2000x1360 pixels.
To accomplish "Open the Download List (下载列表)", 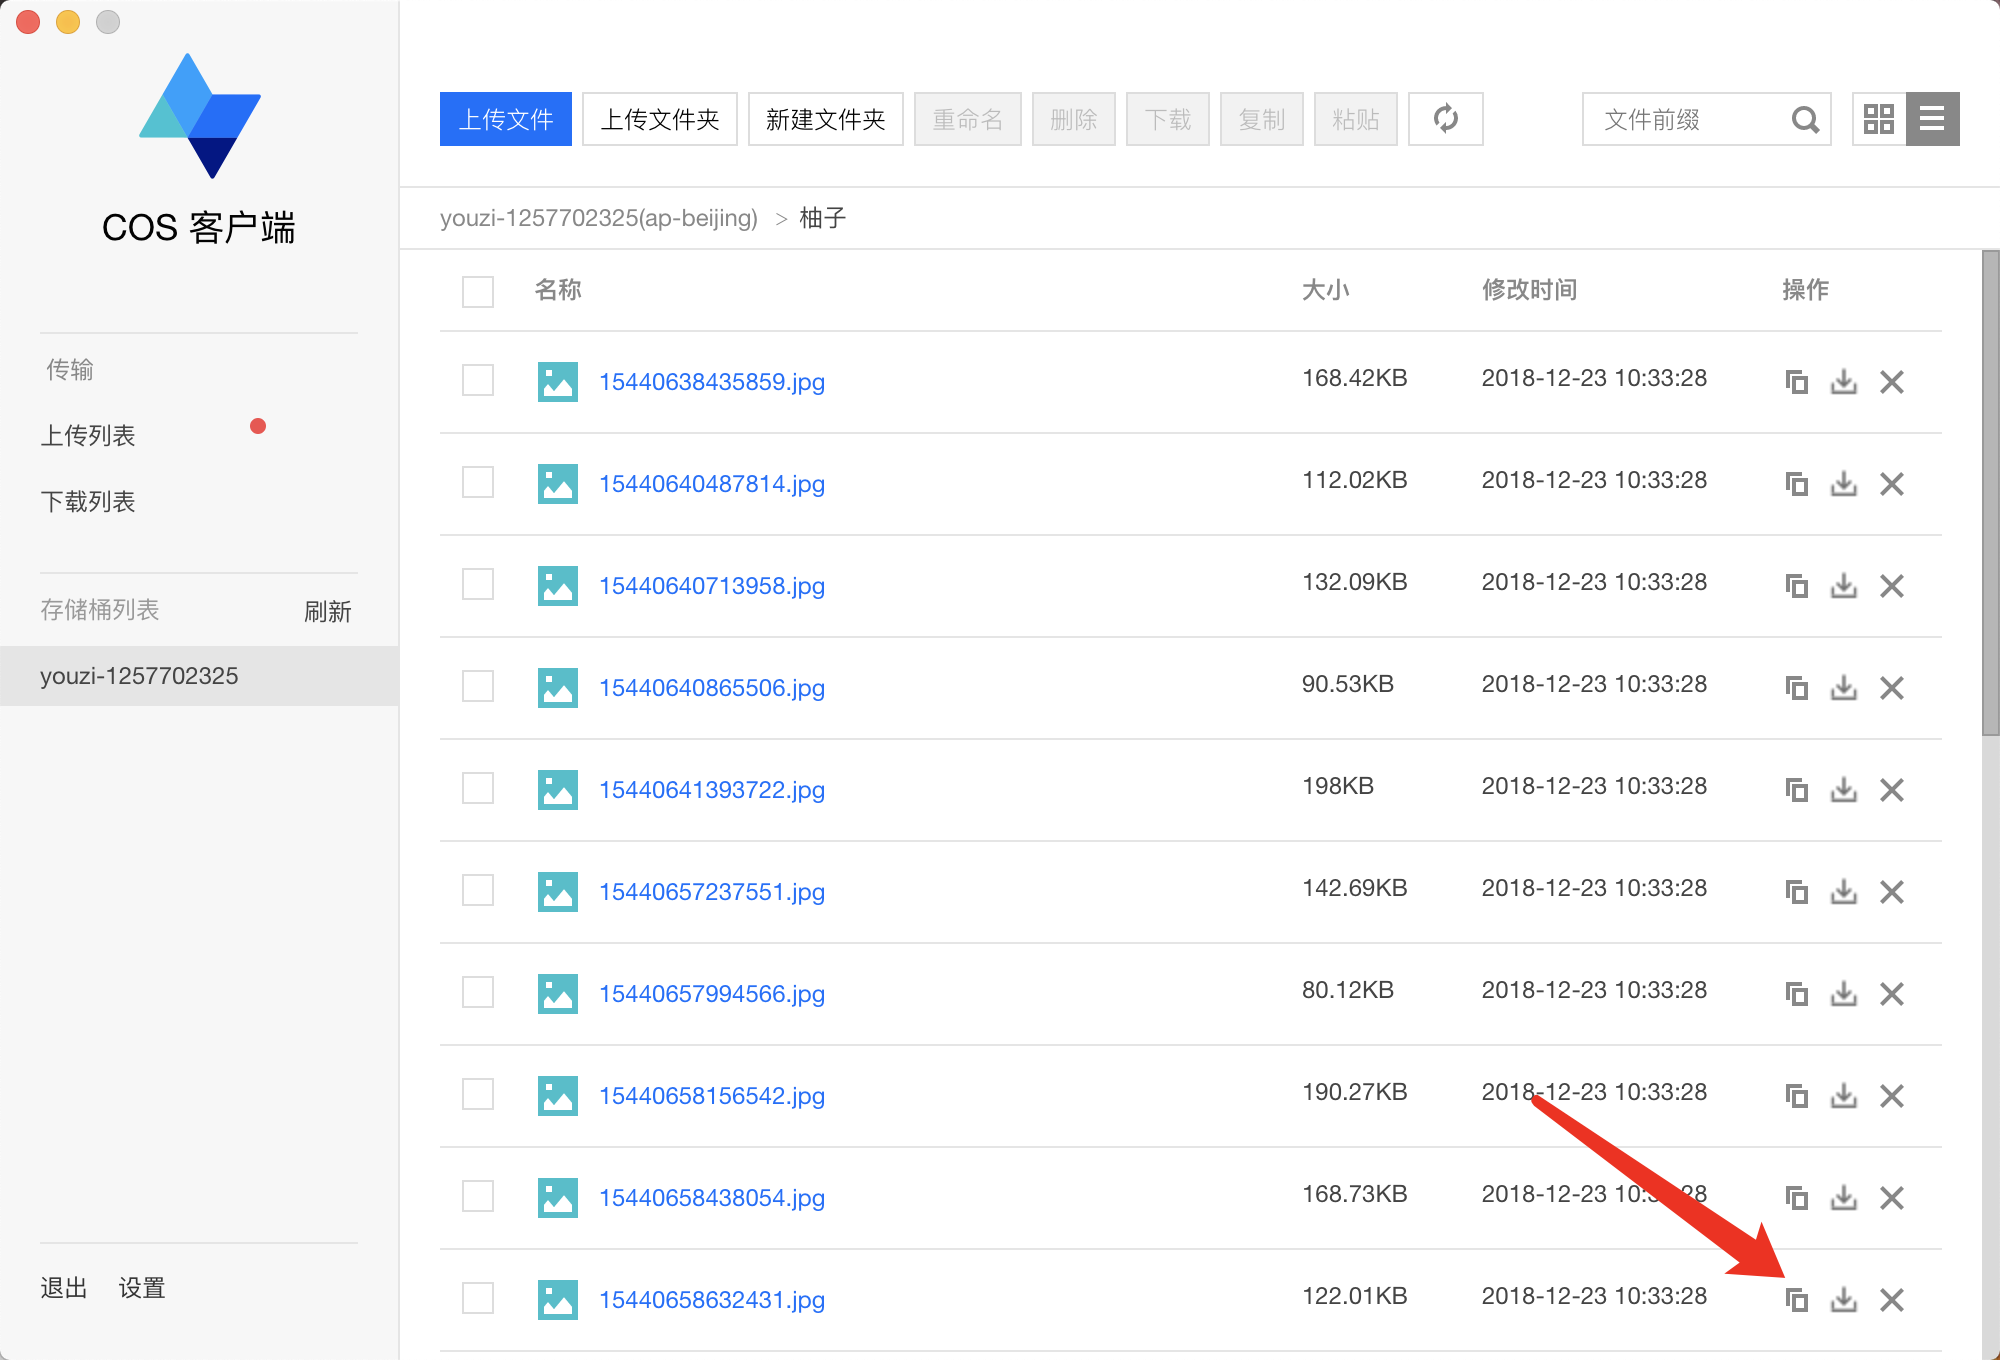I will click(x=88, y=502).
